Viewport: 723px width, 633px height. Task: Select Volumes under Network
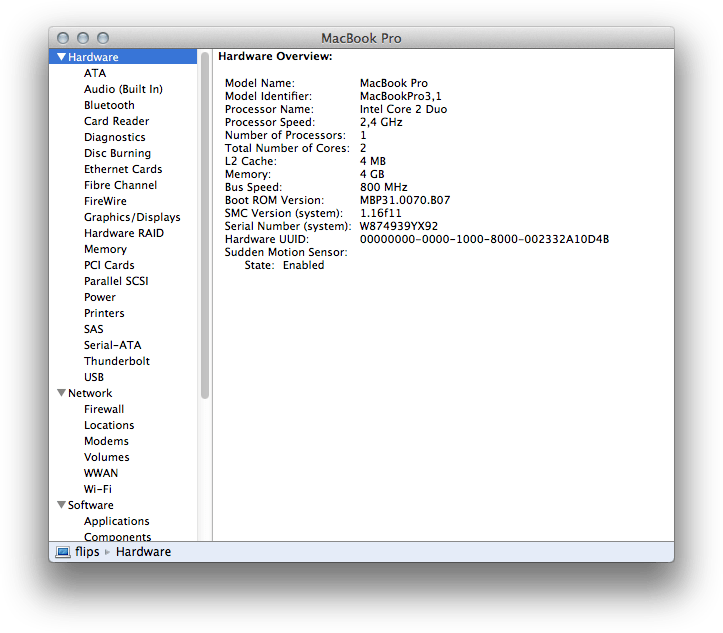107,457
